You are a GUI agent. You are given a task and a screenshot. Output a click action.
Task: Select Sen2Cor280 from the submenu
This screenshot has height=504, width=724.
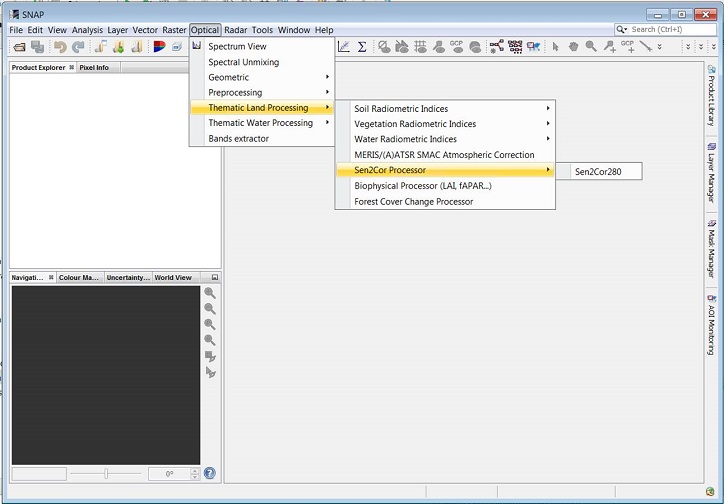(599, 171)
